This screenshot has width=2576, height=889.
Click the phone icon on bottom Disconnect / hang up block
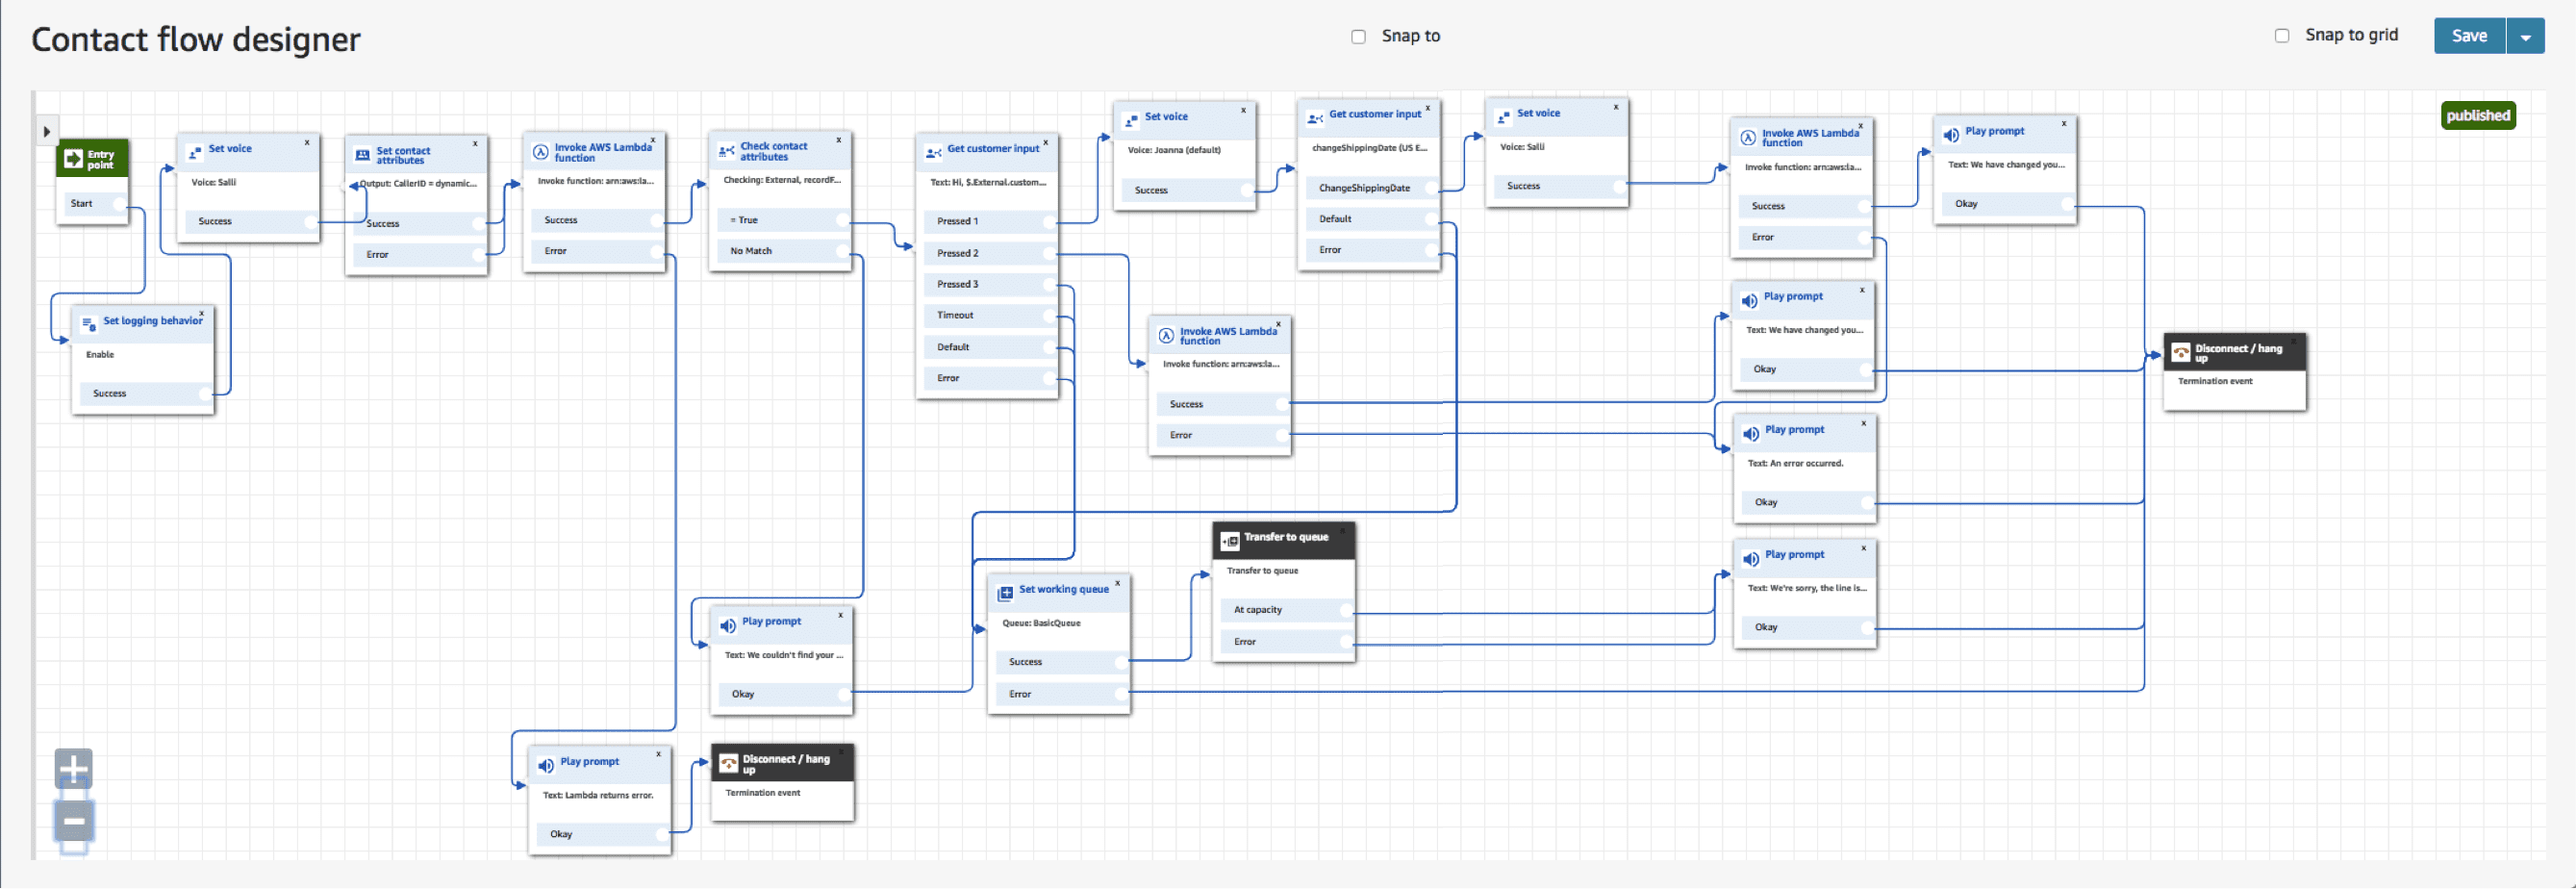tap(729, 764)
